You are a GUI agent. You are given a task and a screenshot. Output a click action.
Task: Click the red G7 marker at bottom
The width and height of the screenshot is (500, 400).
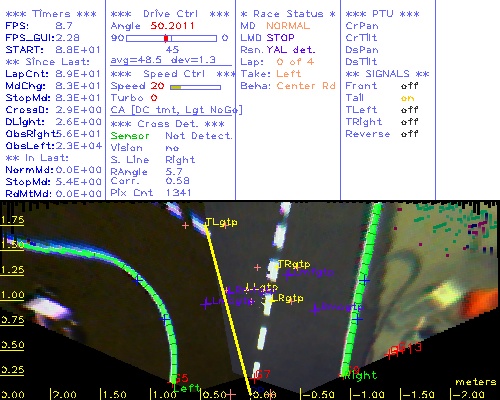click(x=262, y=374)
